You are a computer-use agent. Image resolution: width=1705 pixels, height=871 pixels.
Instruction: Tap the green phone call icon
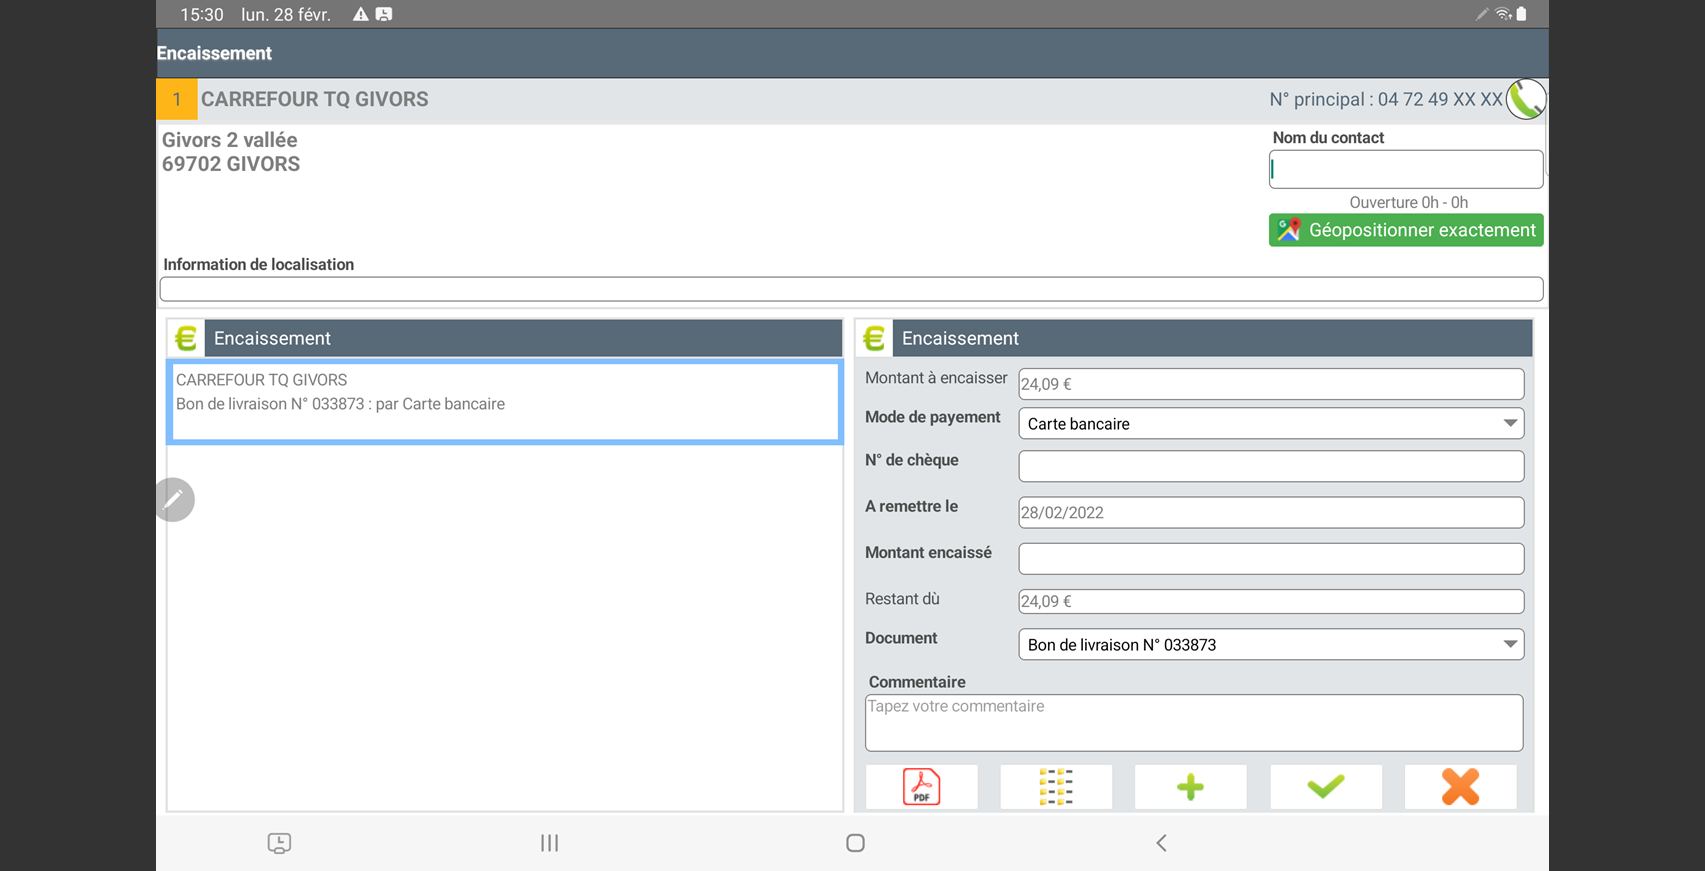(1526, 99)
